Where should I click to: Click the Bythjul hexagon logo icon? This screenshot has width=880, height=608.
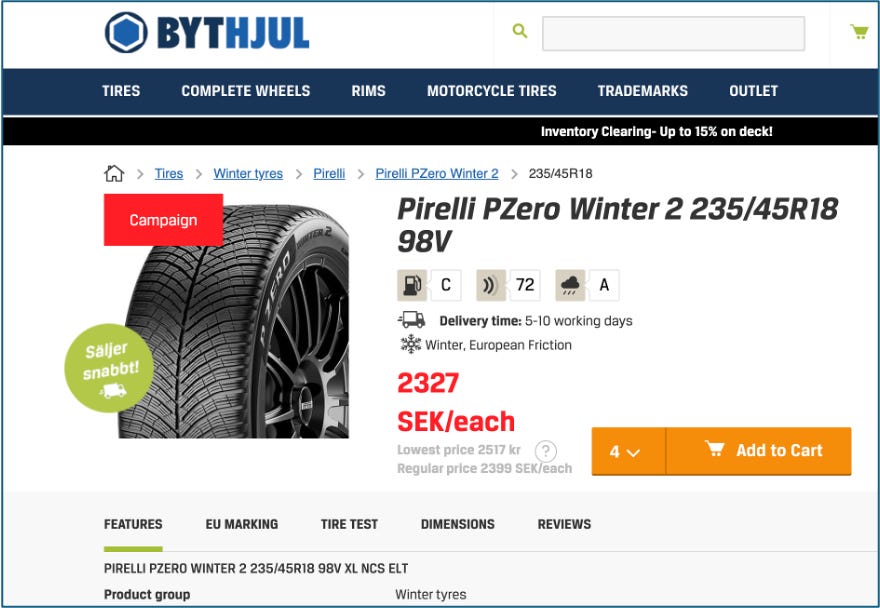point(126,33)
